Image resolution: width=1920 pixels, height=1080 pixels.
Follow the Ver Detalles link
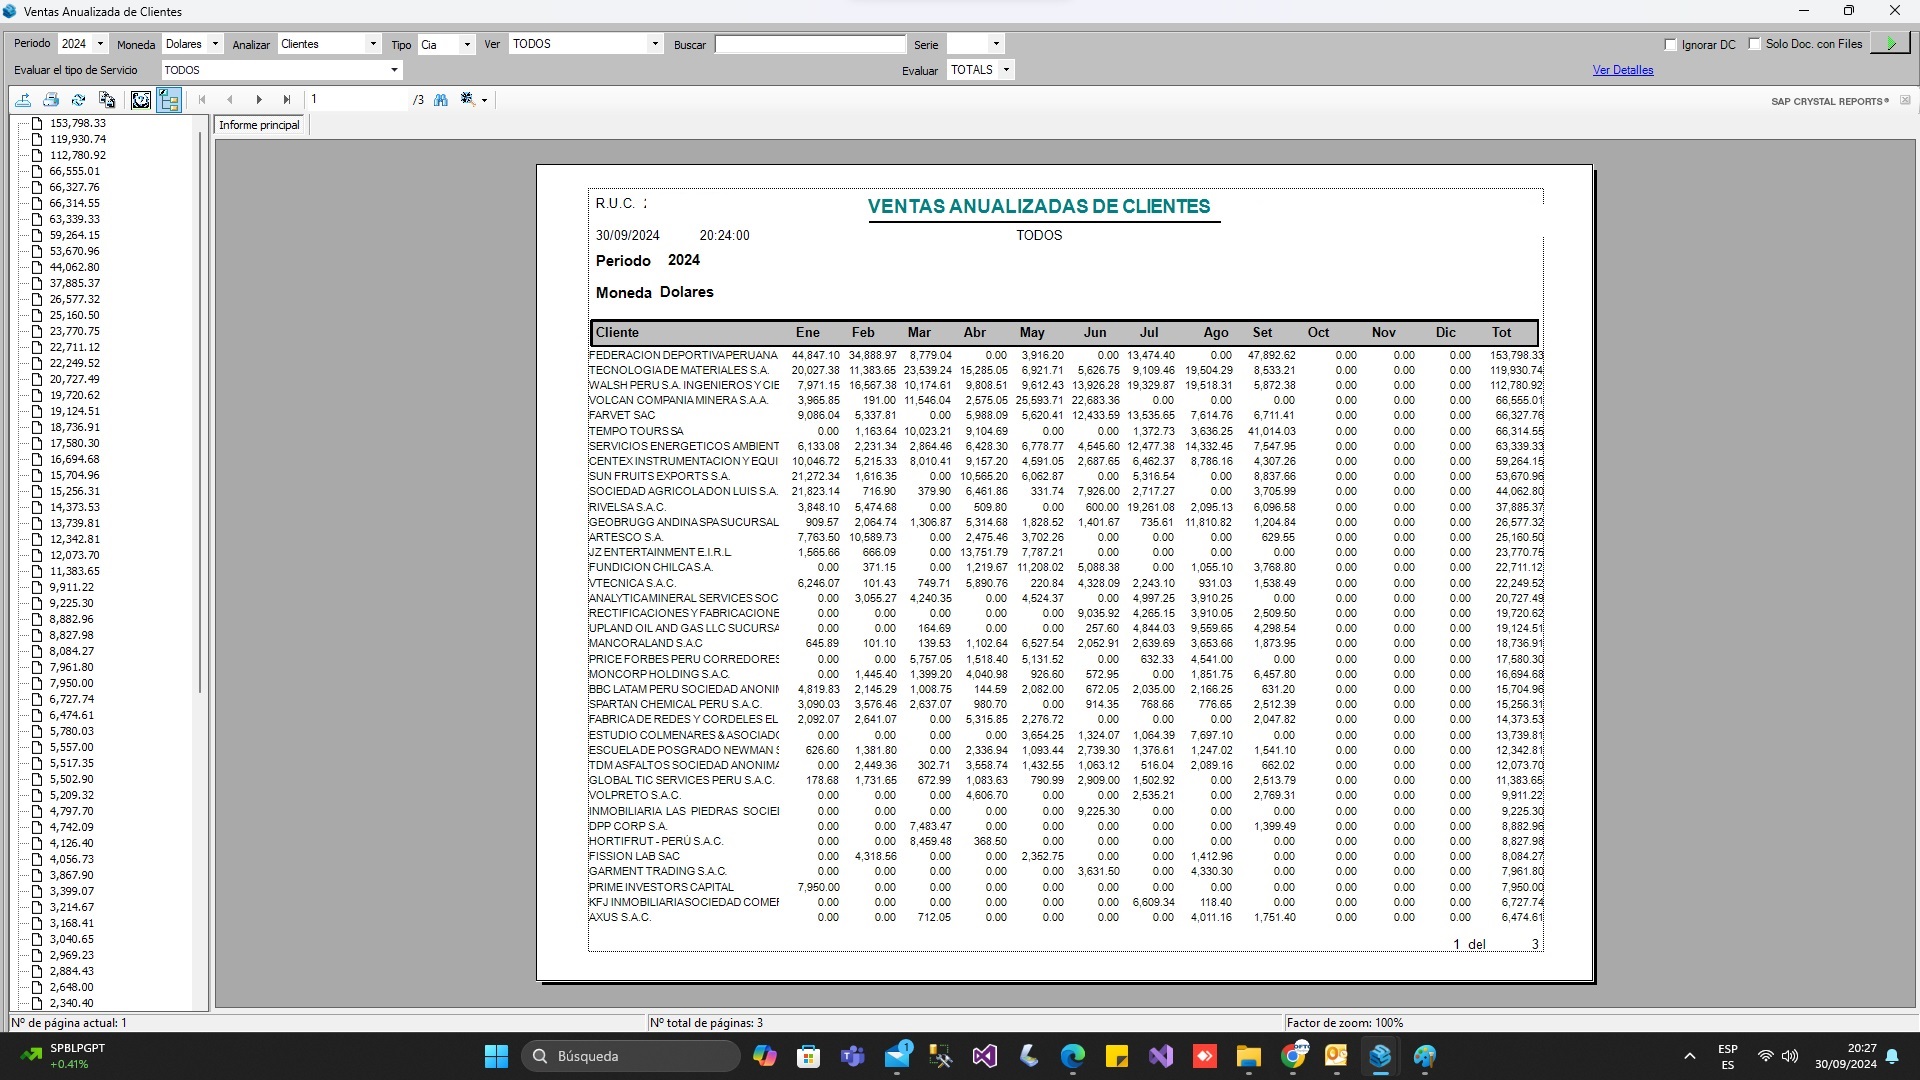[1621, 70]
